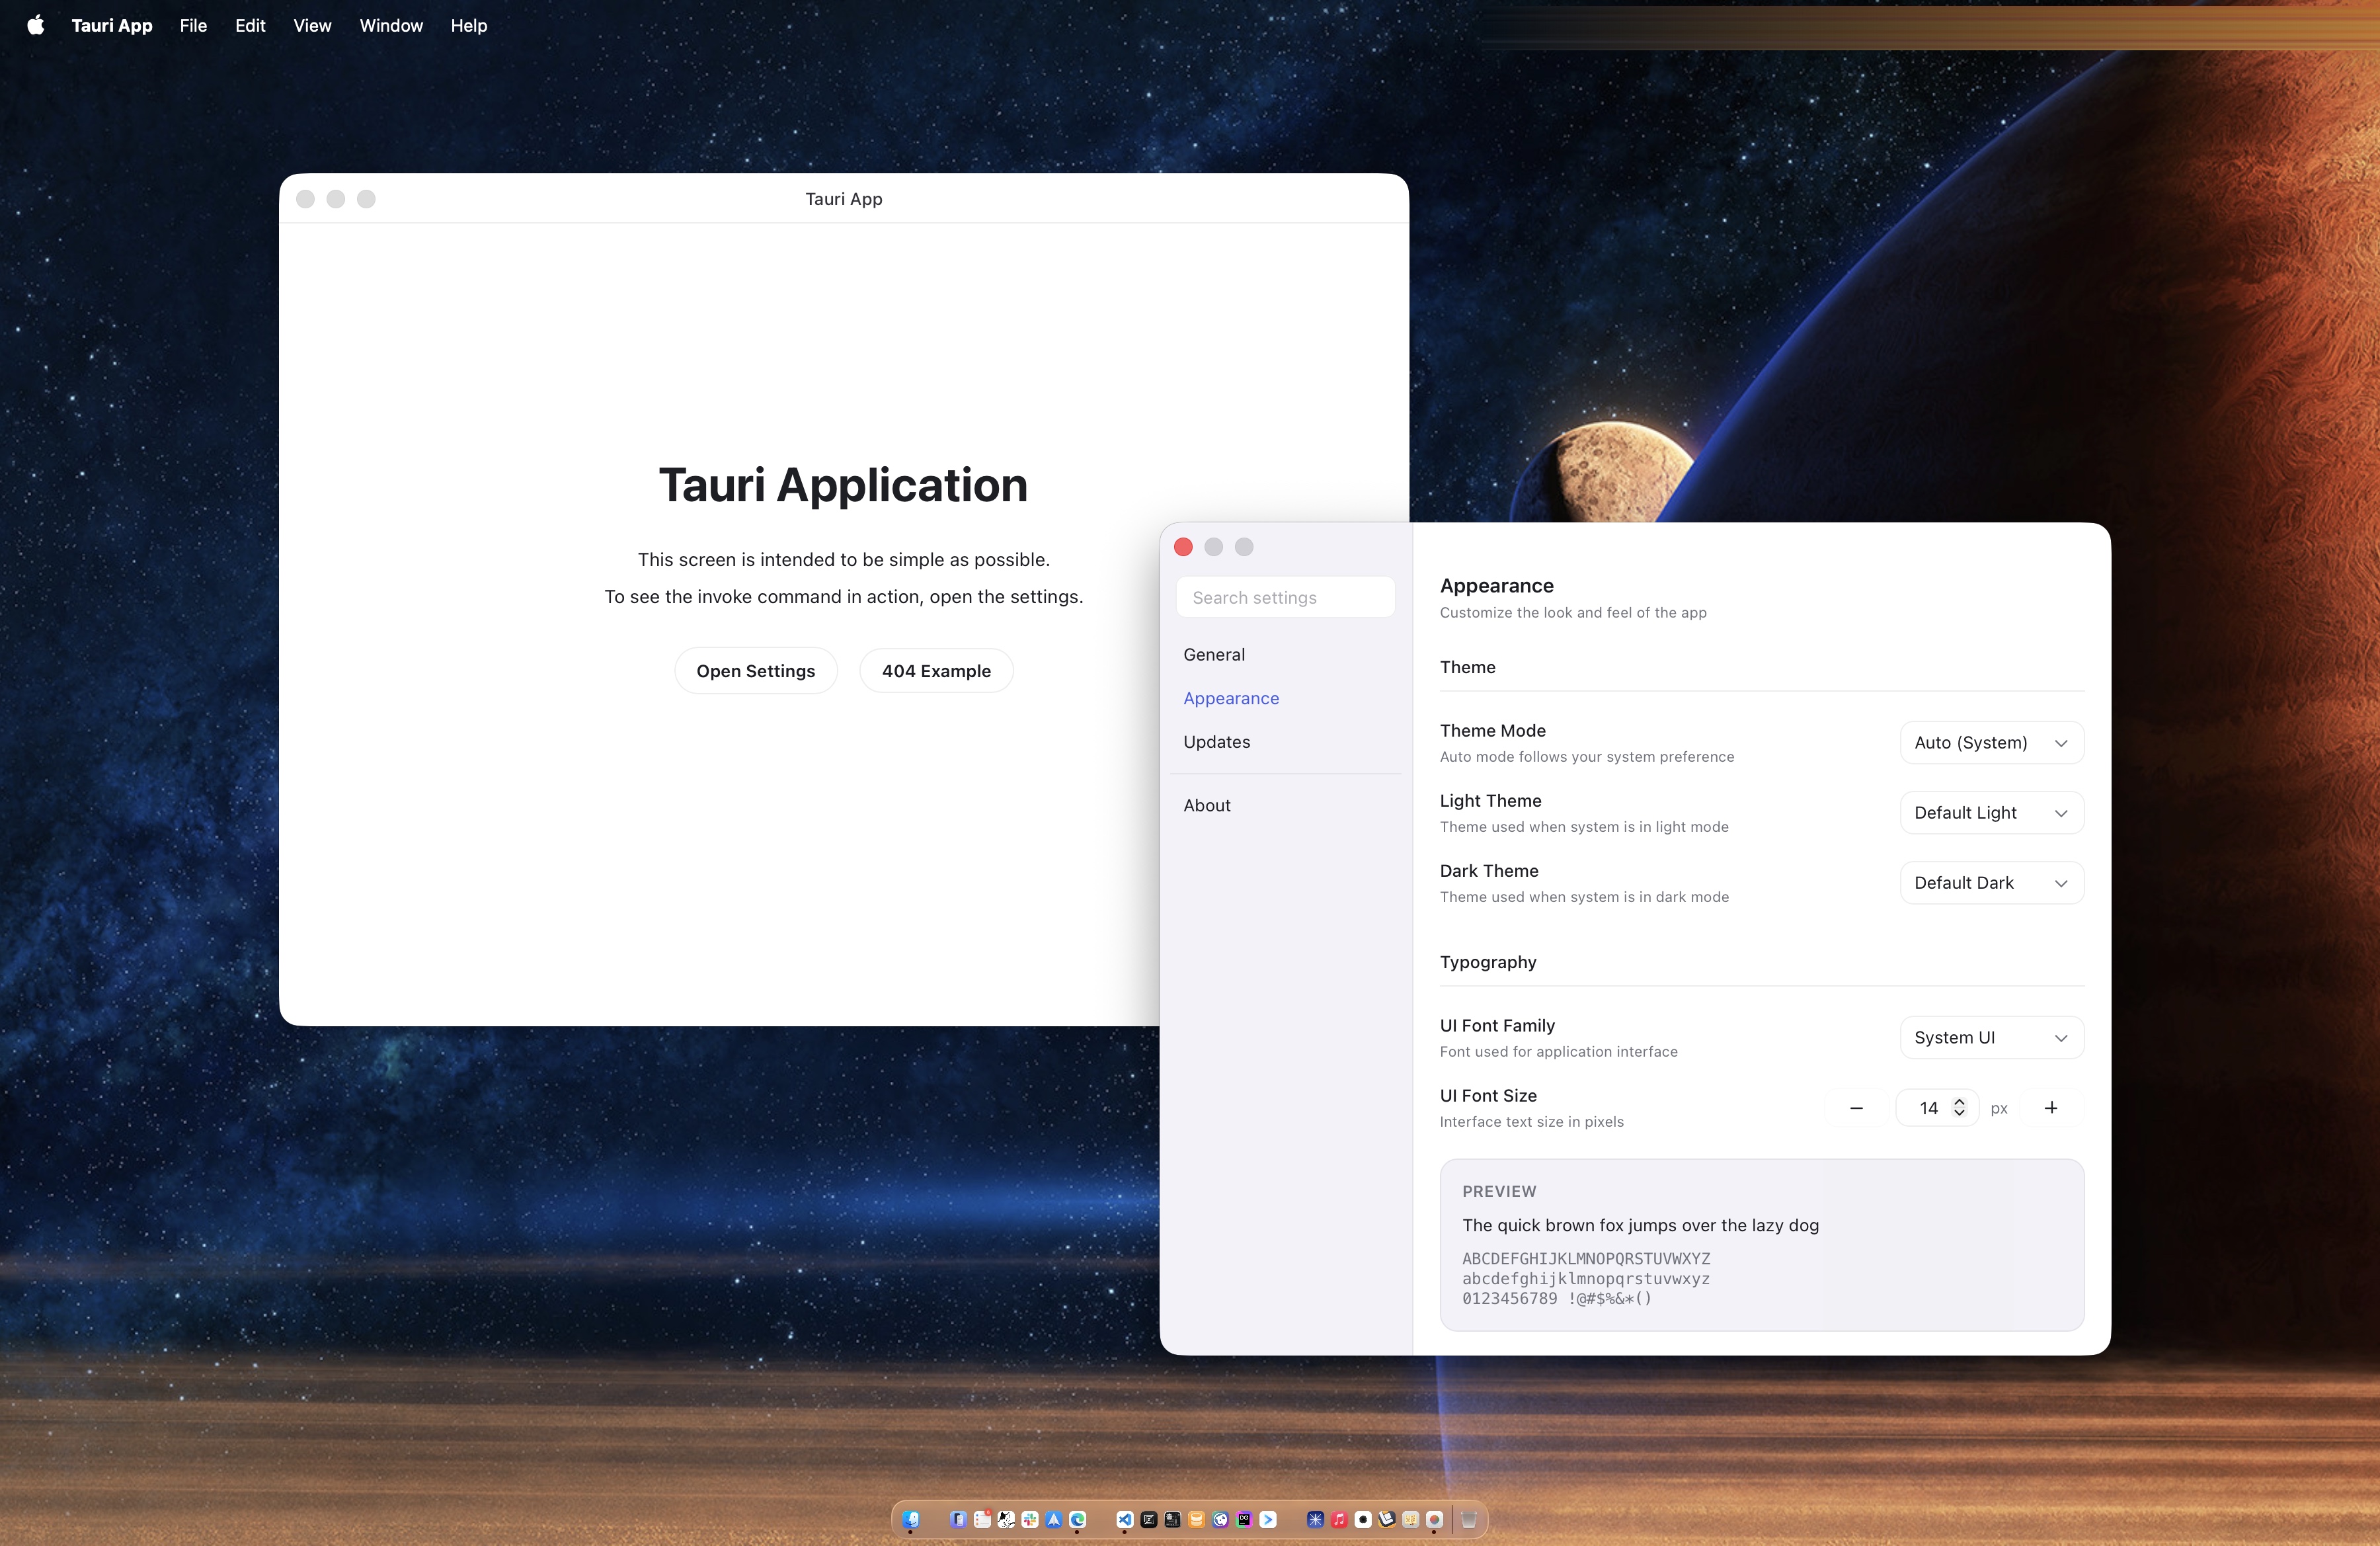
Task: Click the UI font size value field
Action: point(1937,1108)
